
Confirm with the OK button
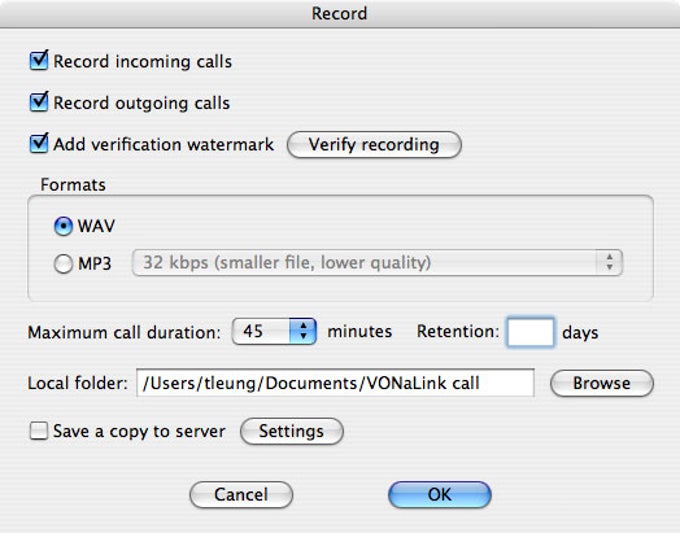[x=439, y=494]
